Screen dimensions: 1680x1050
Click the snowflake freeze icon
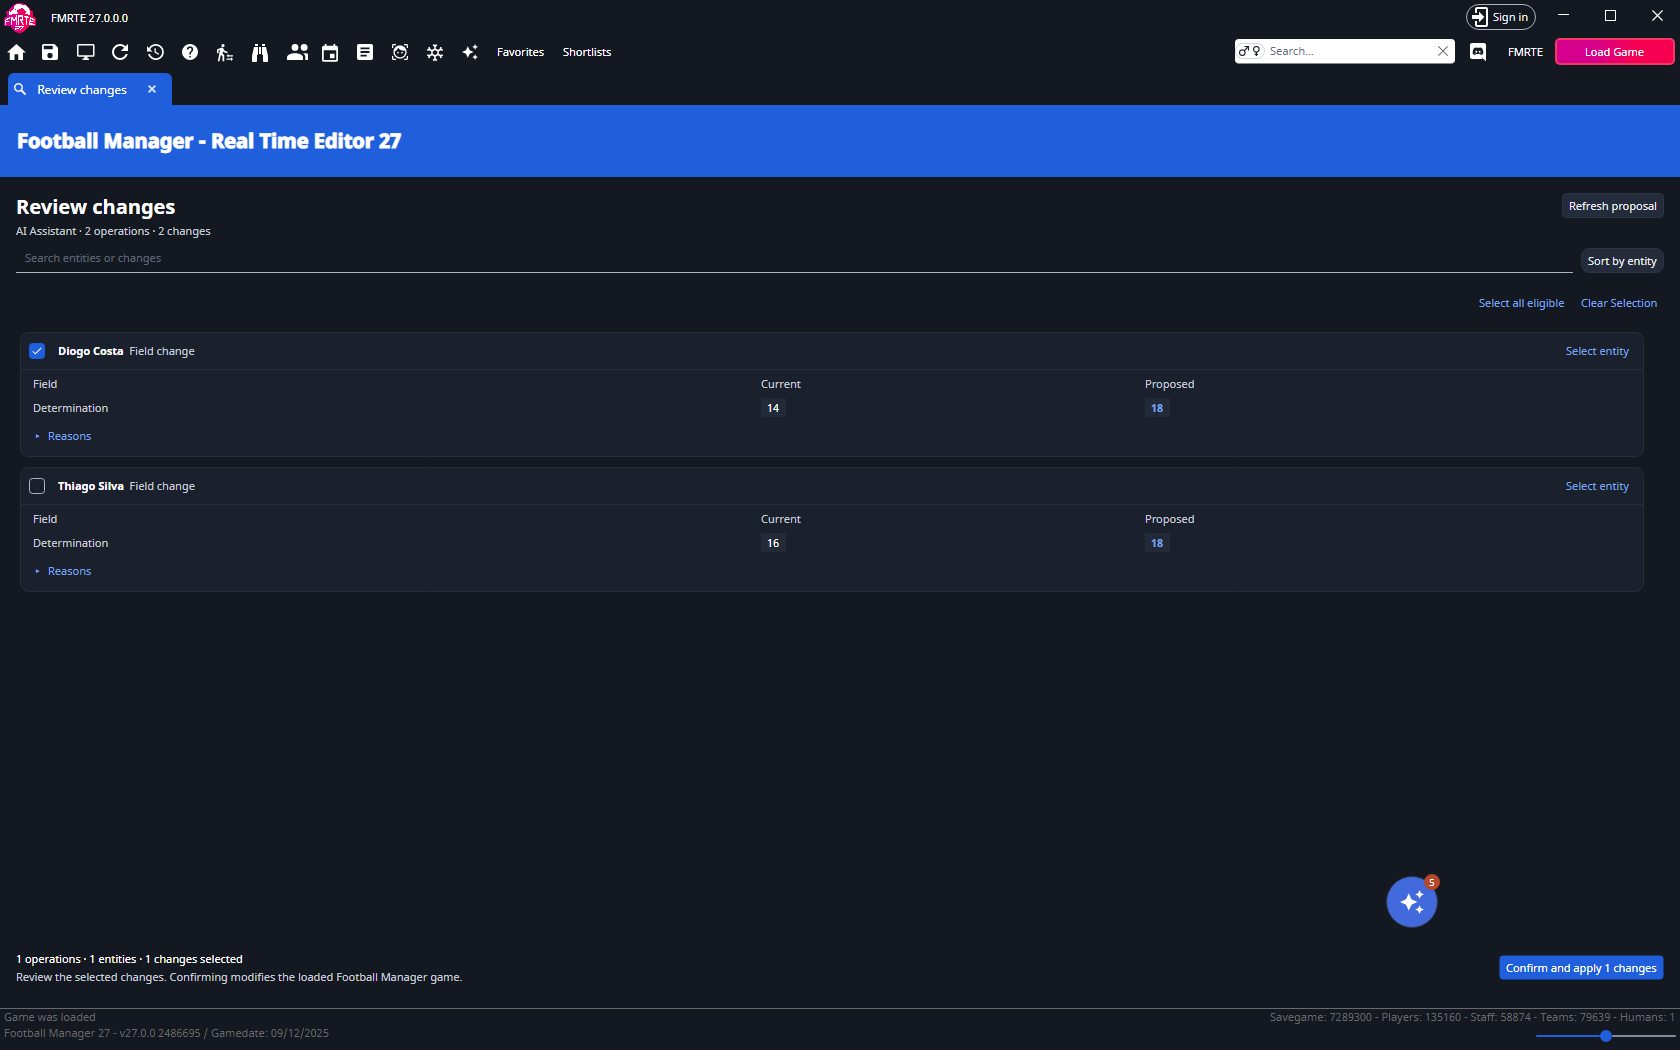coord(435,52)
